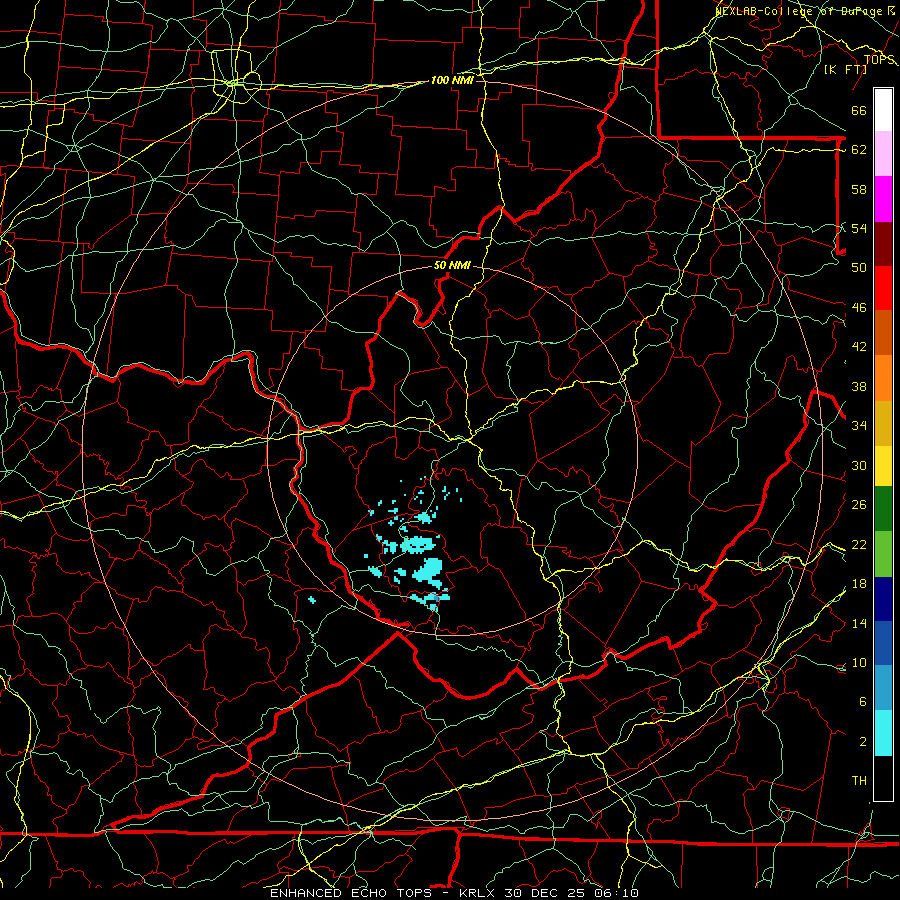Click the "06:10" timestamp in footer
The image size is (900, 900).
tap(618, 893)
